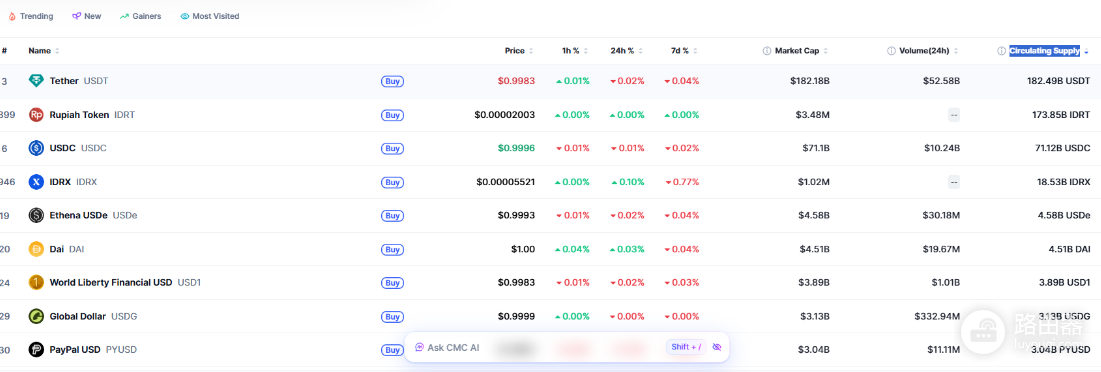1101x372 pixels.
Task: Click Buy for USDC
Action: pos(393,148)
